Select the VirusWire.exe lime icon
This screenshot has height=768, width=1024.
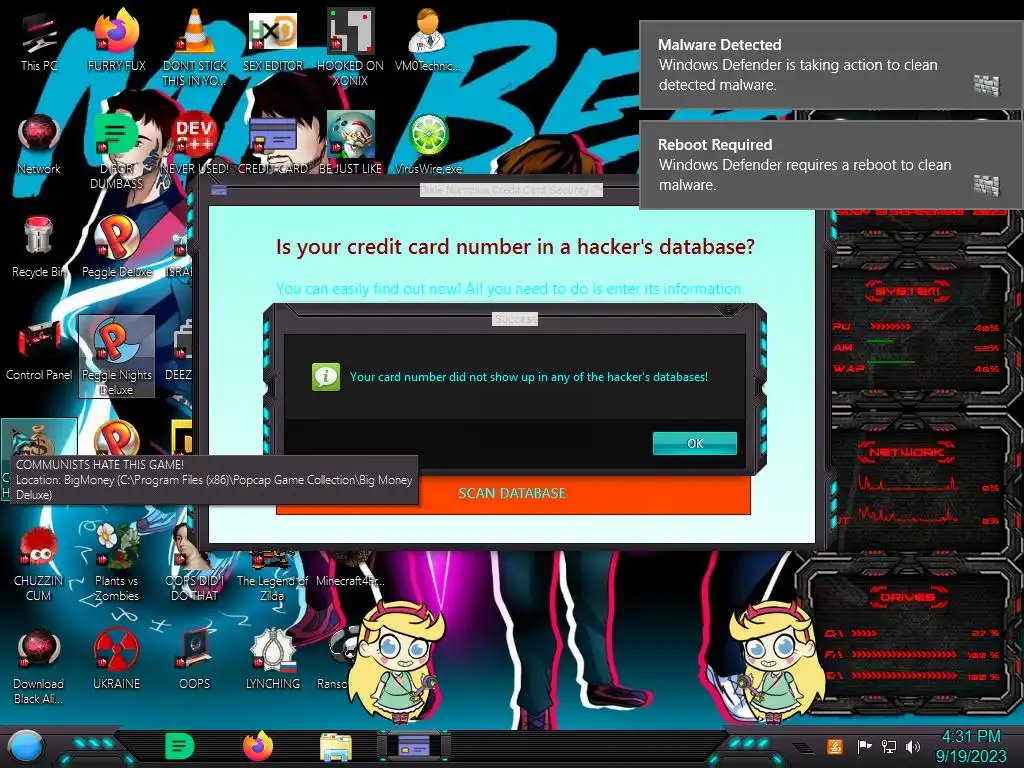tap(428, 145)
